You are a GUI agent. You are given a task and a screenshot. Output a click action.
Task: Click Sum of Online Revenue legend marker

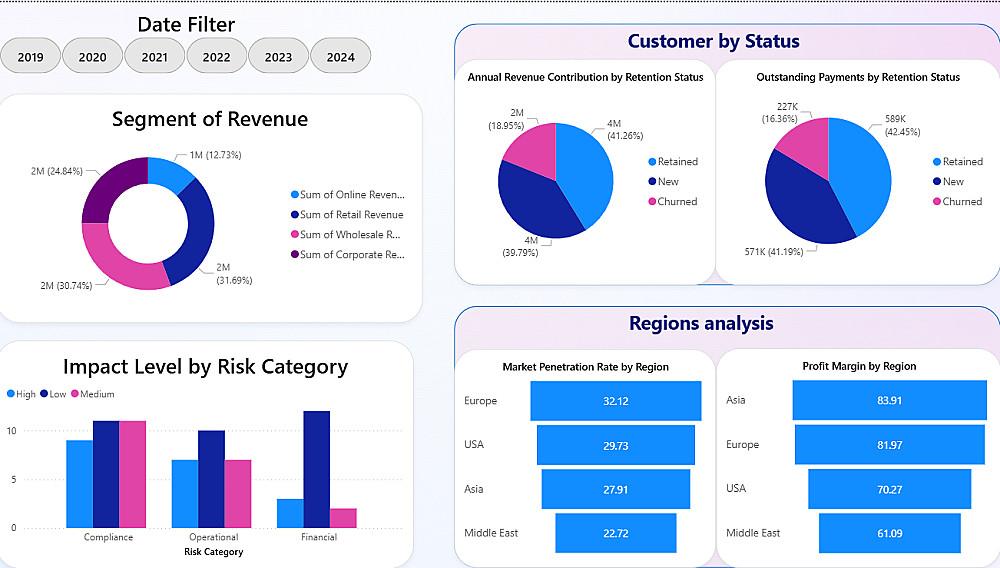(295, 194)
